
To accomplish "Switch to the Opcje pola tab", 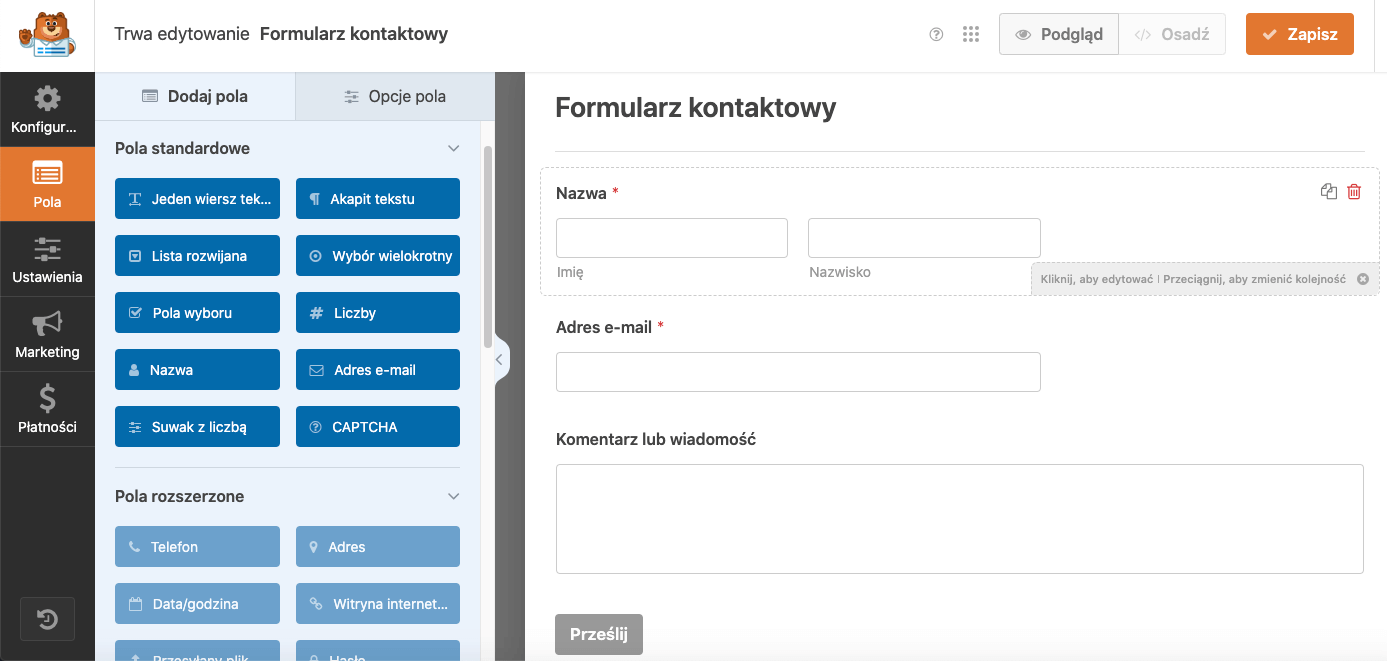I will 394,96.
